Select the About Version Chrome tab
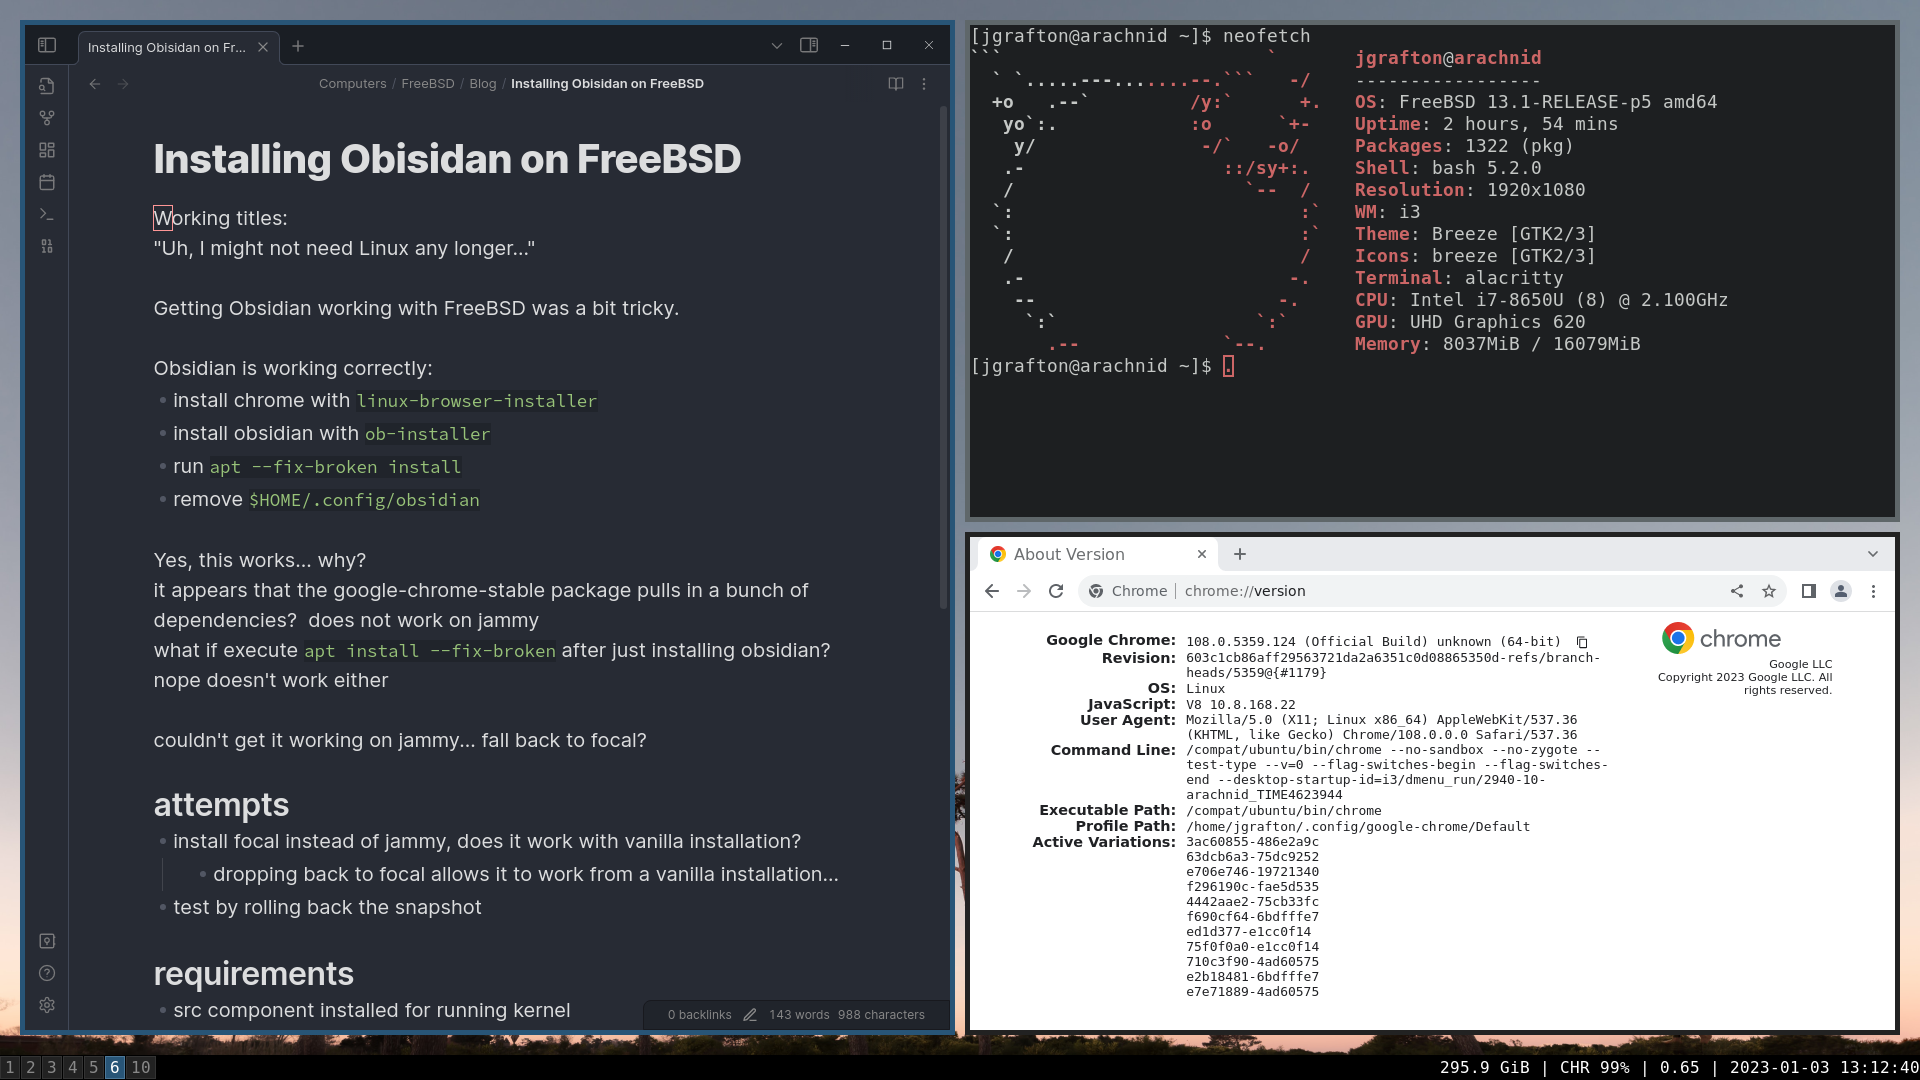This screenshot has height=1080, width=1920. (x=1090, y=554)
